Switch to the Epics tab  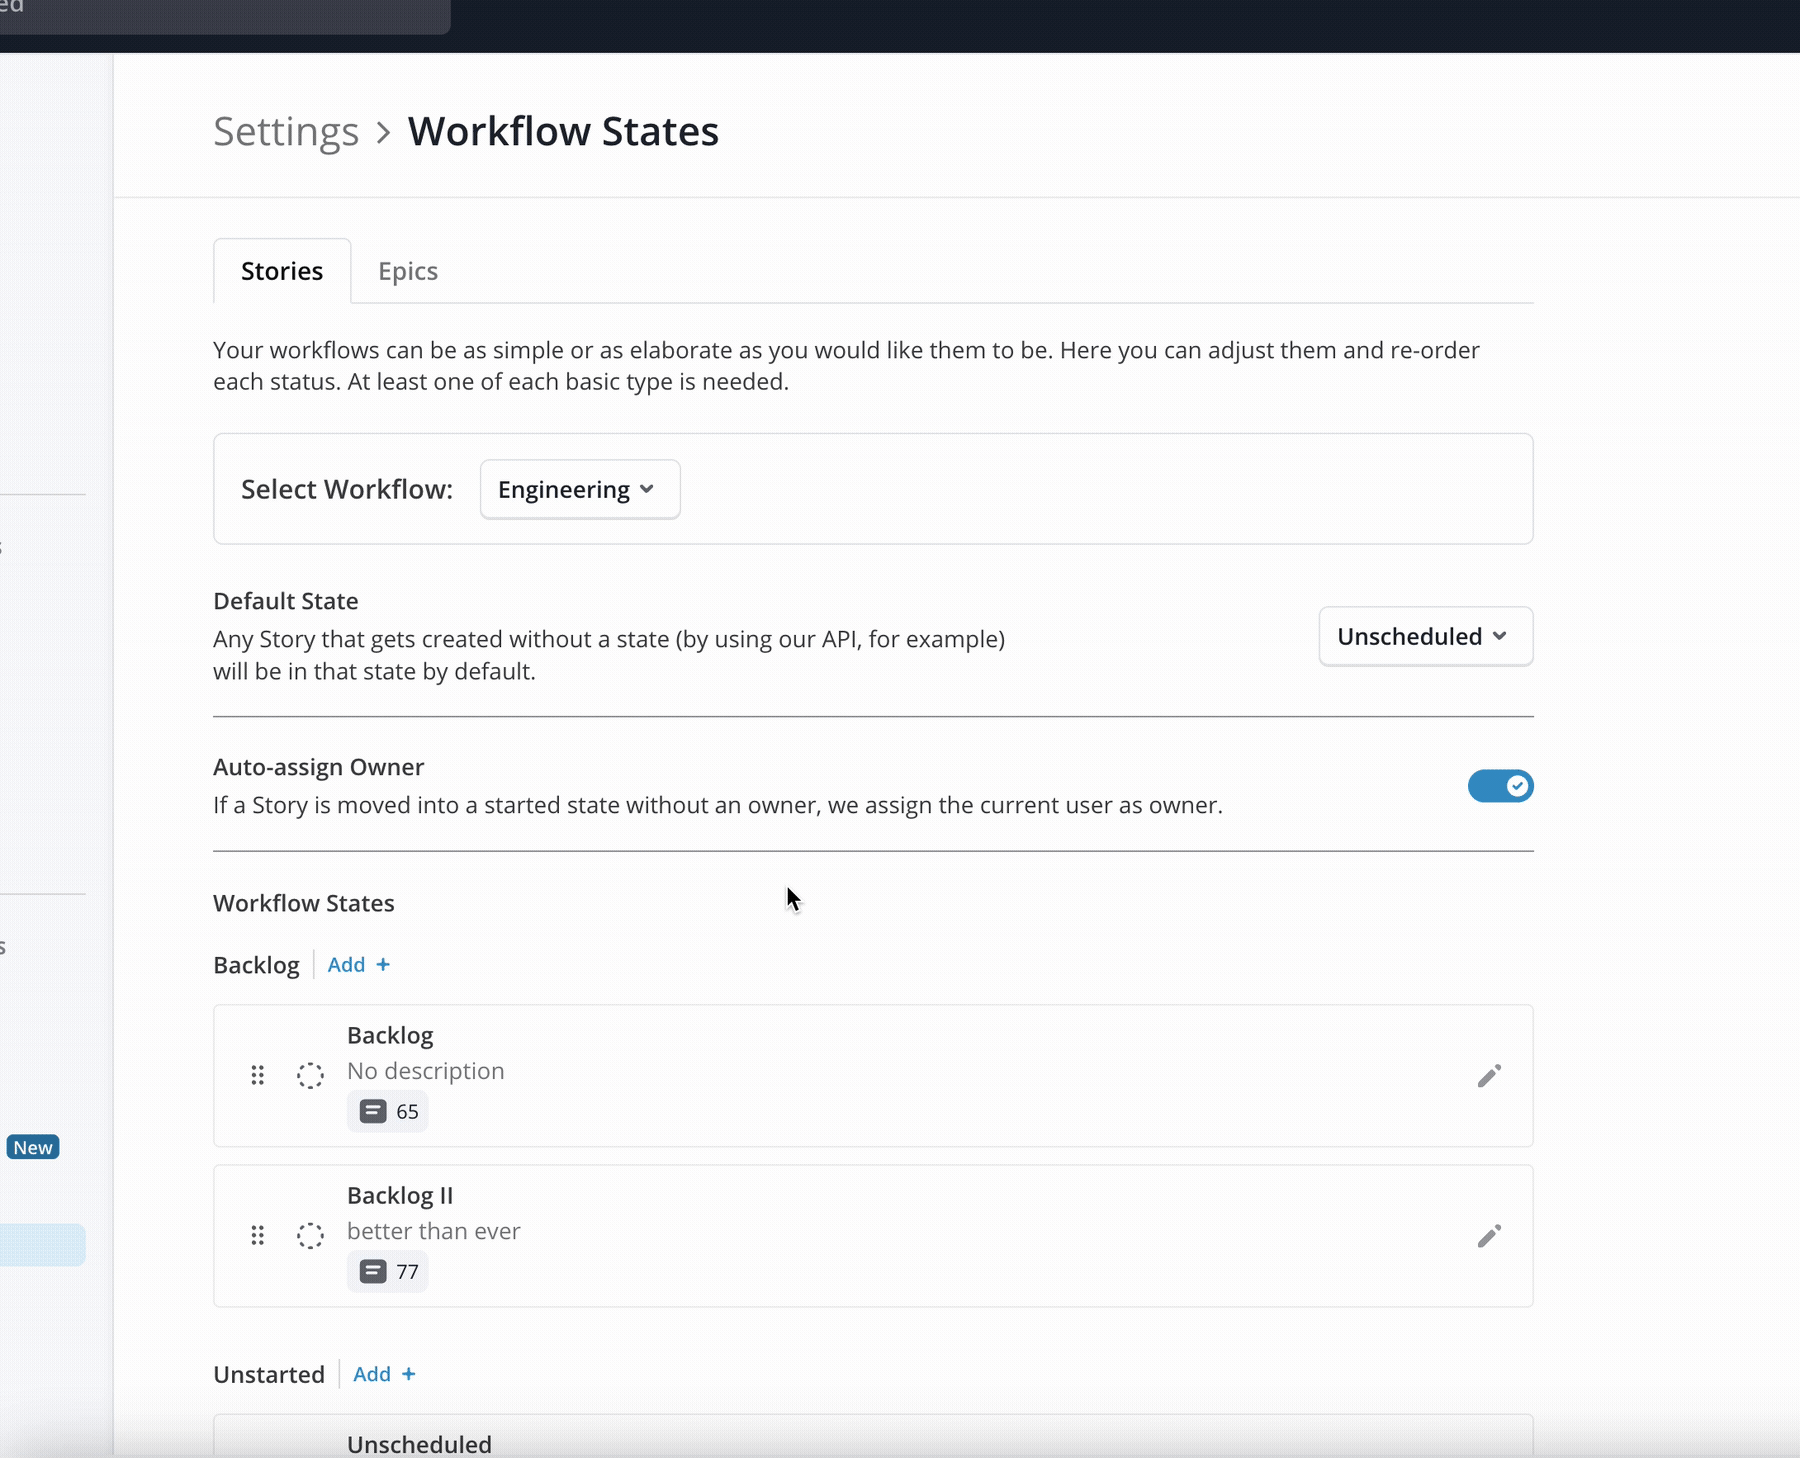pyautogui.click(x=408, y=271)
